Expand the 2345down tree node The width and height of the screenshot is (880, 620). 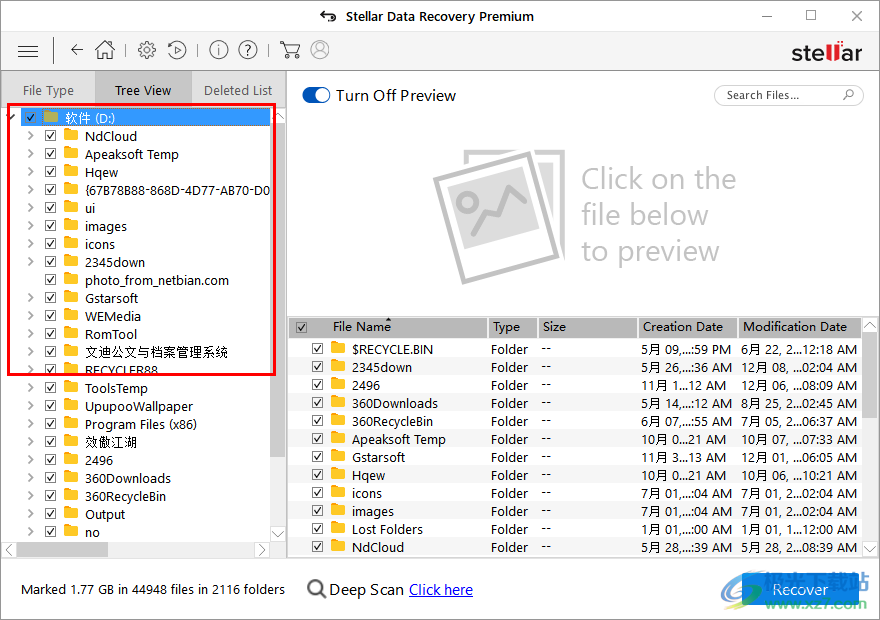(30, 261)
